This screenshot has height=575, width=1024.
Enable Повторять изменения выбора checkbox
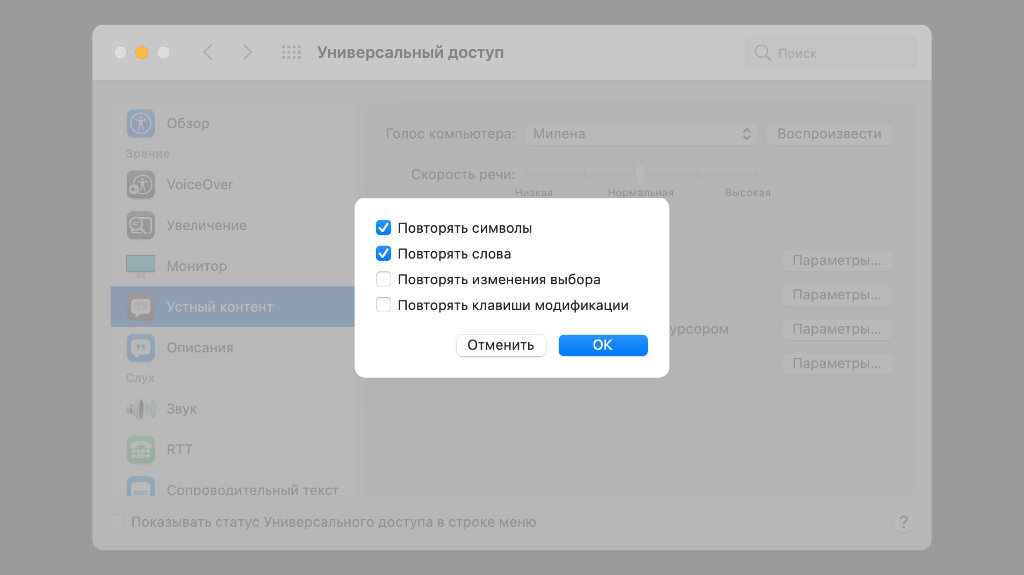pos(383,279)
